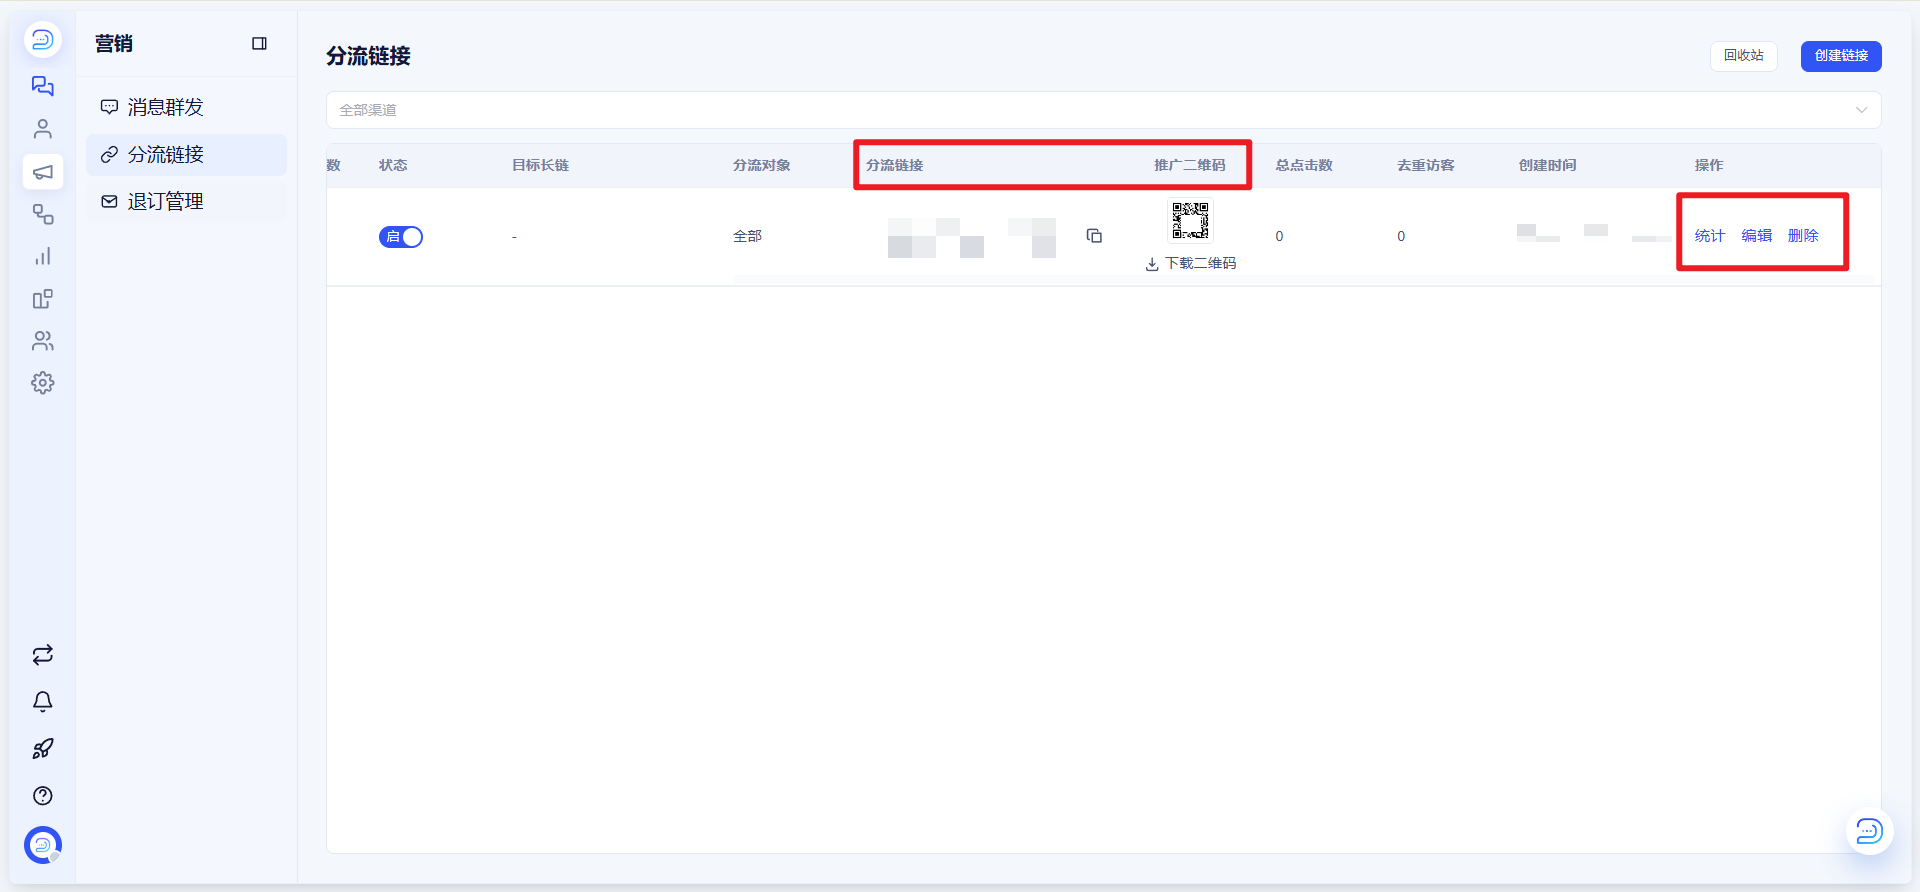The image size is (1920, 892).
Task: Click the rocket icon in sidebar
Action: coord(42,749)
